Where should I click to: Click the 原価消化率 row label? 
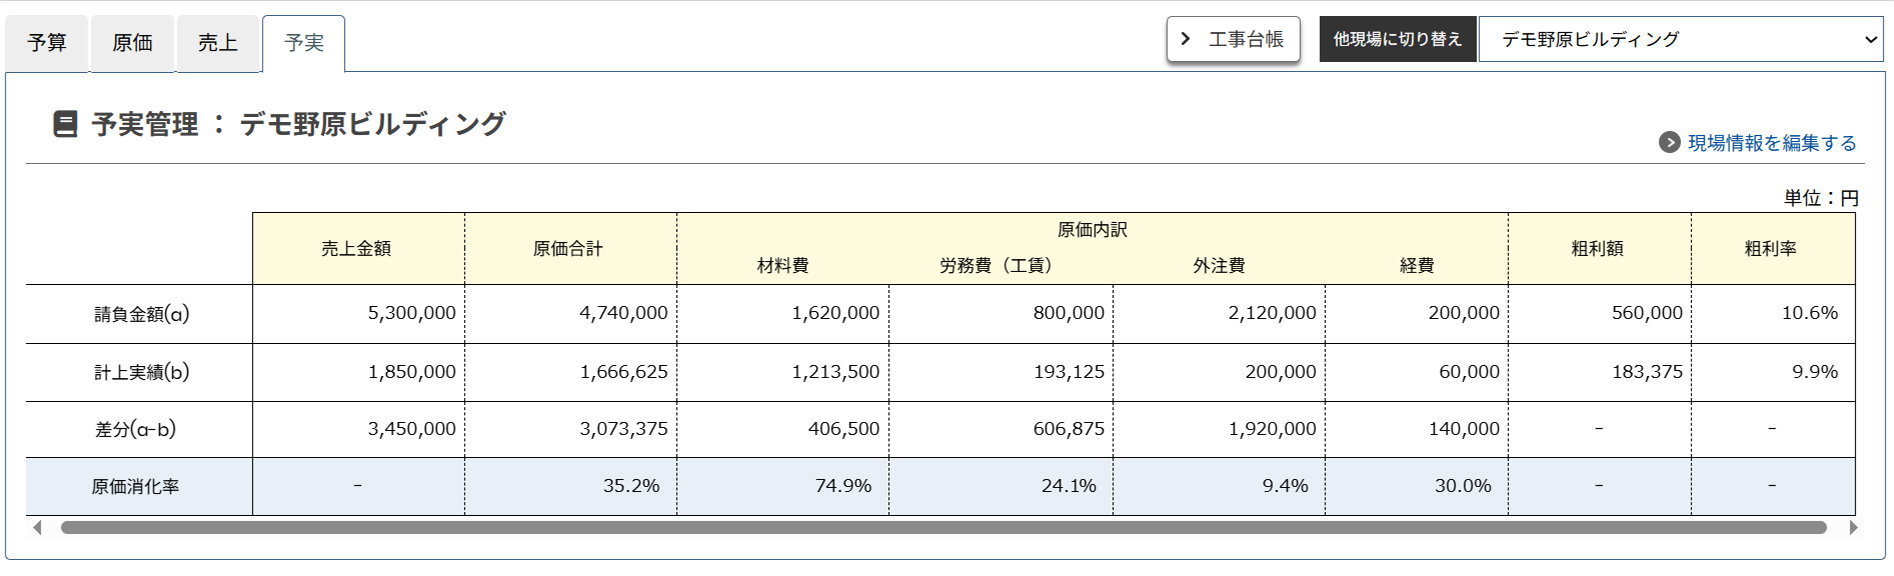point(135,487)
